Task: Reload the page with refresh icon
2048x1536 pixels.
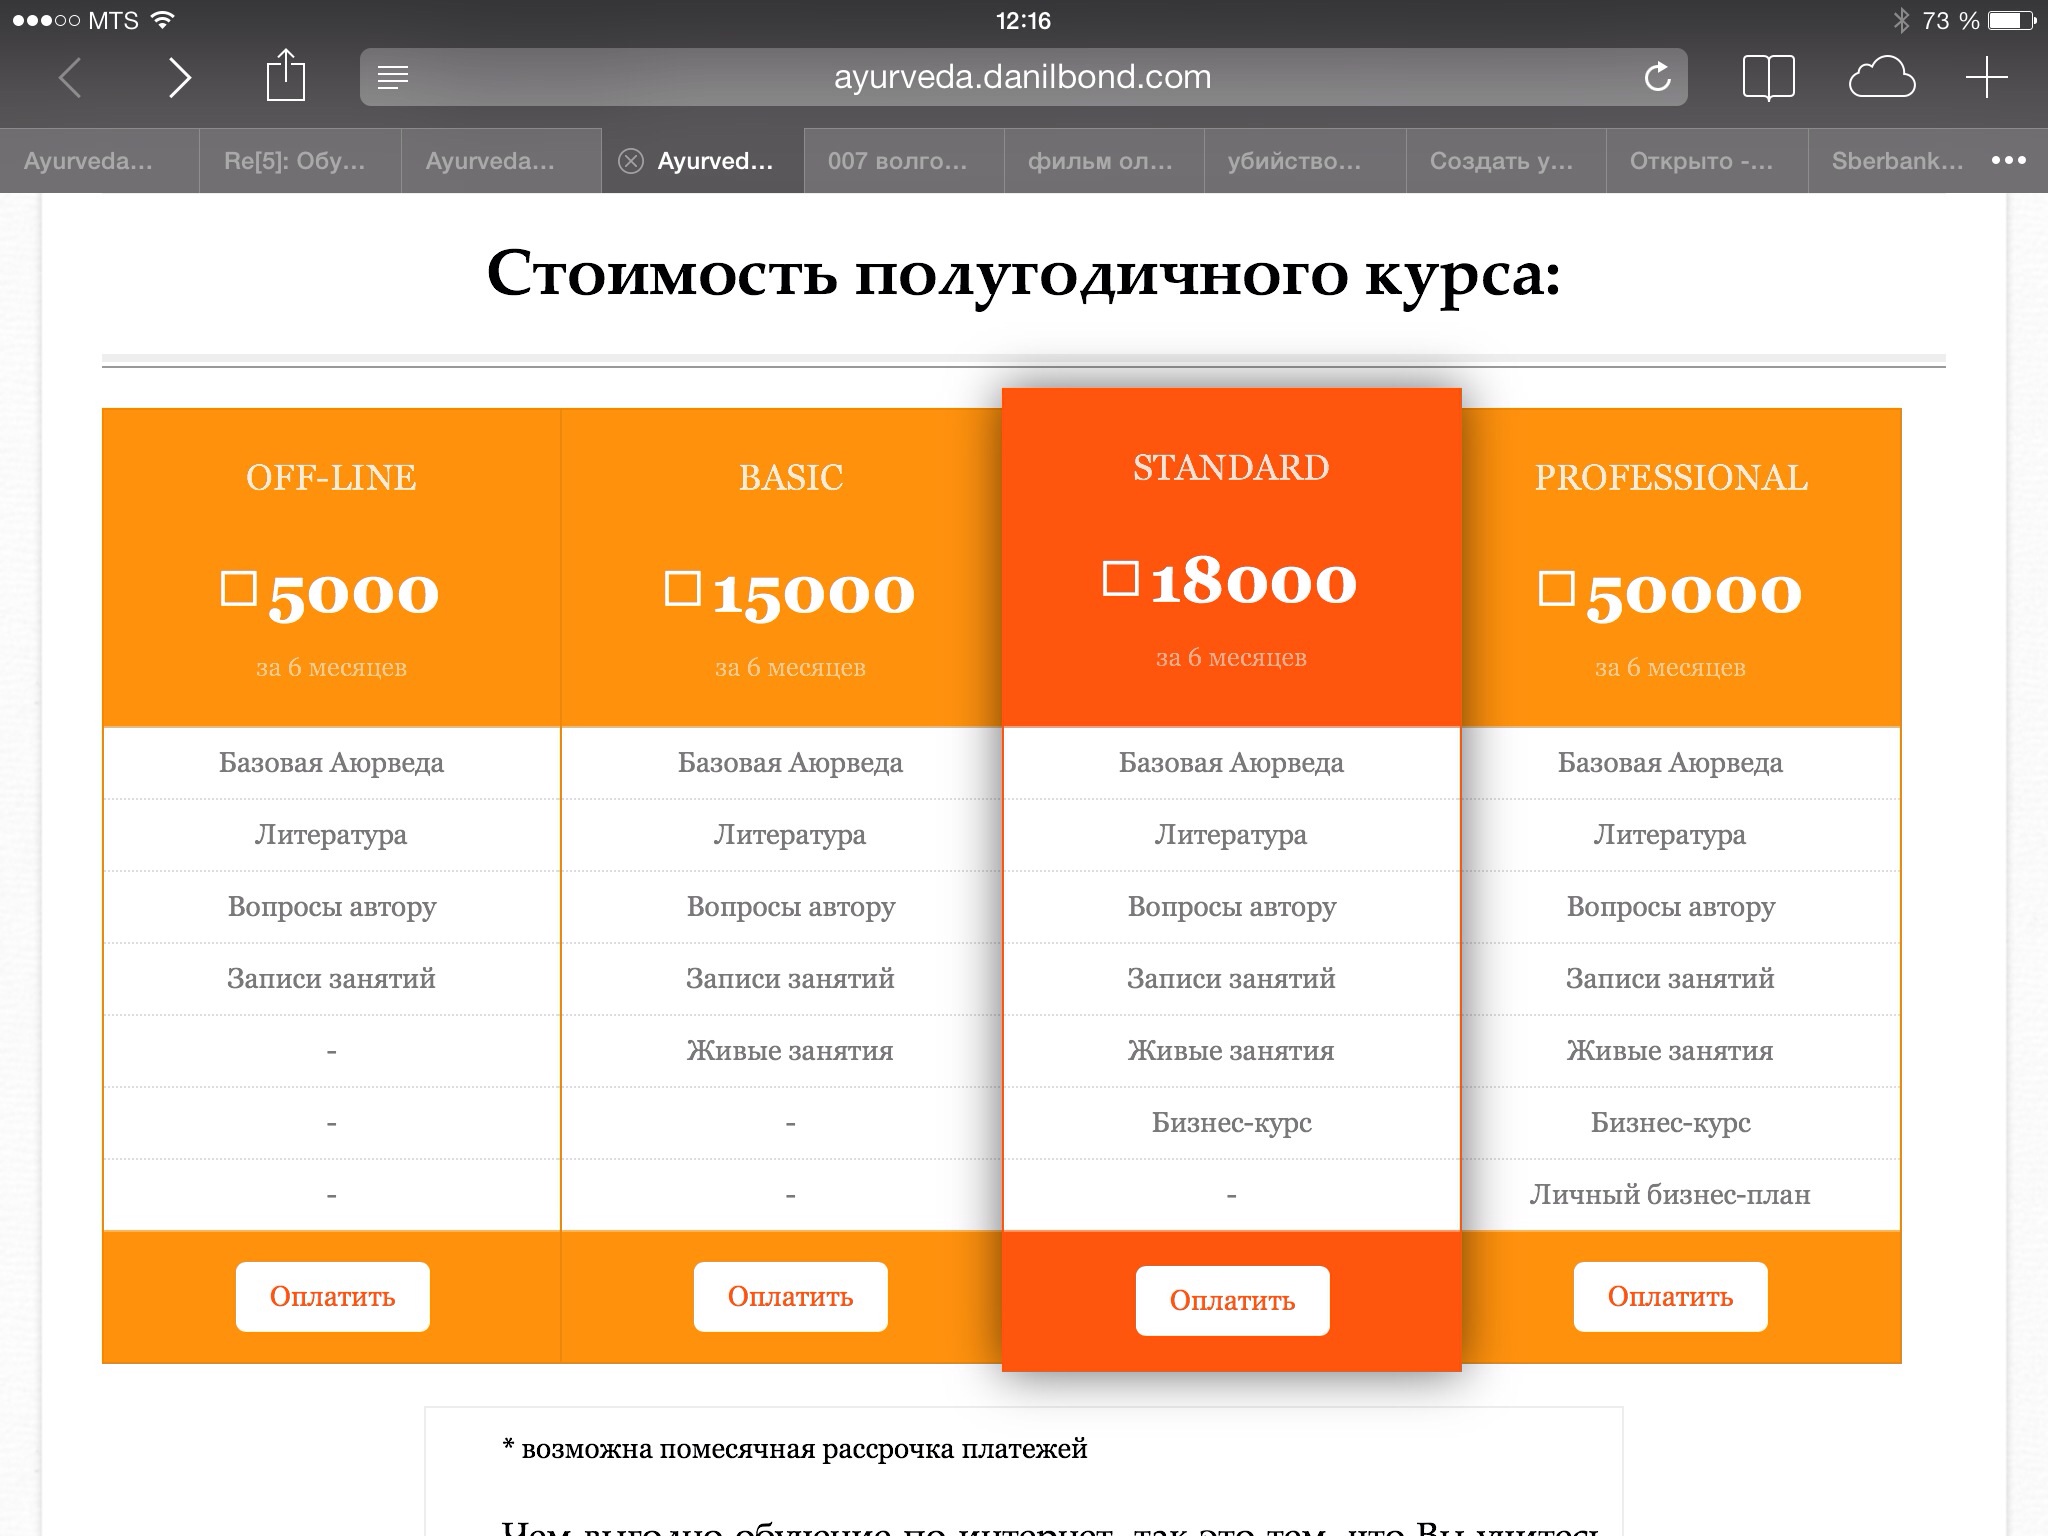Action: tap(1657, 77)
